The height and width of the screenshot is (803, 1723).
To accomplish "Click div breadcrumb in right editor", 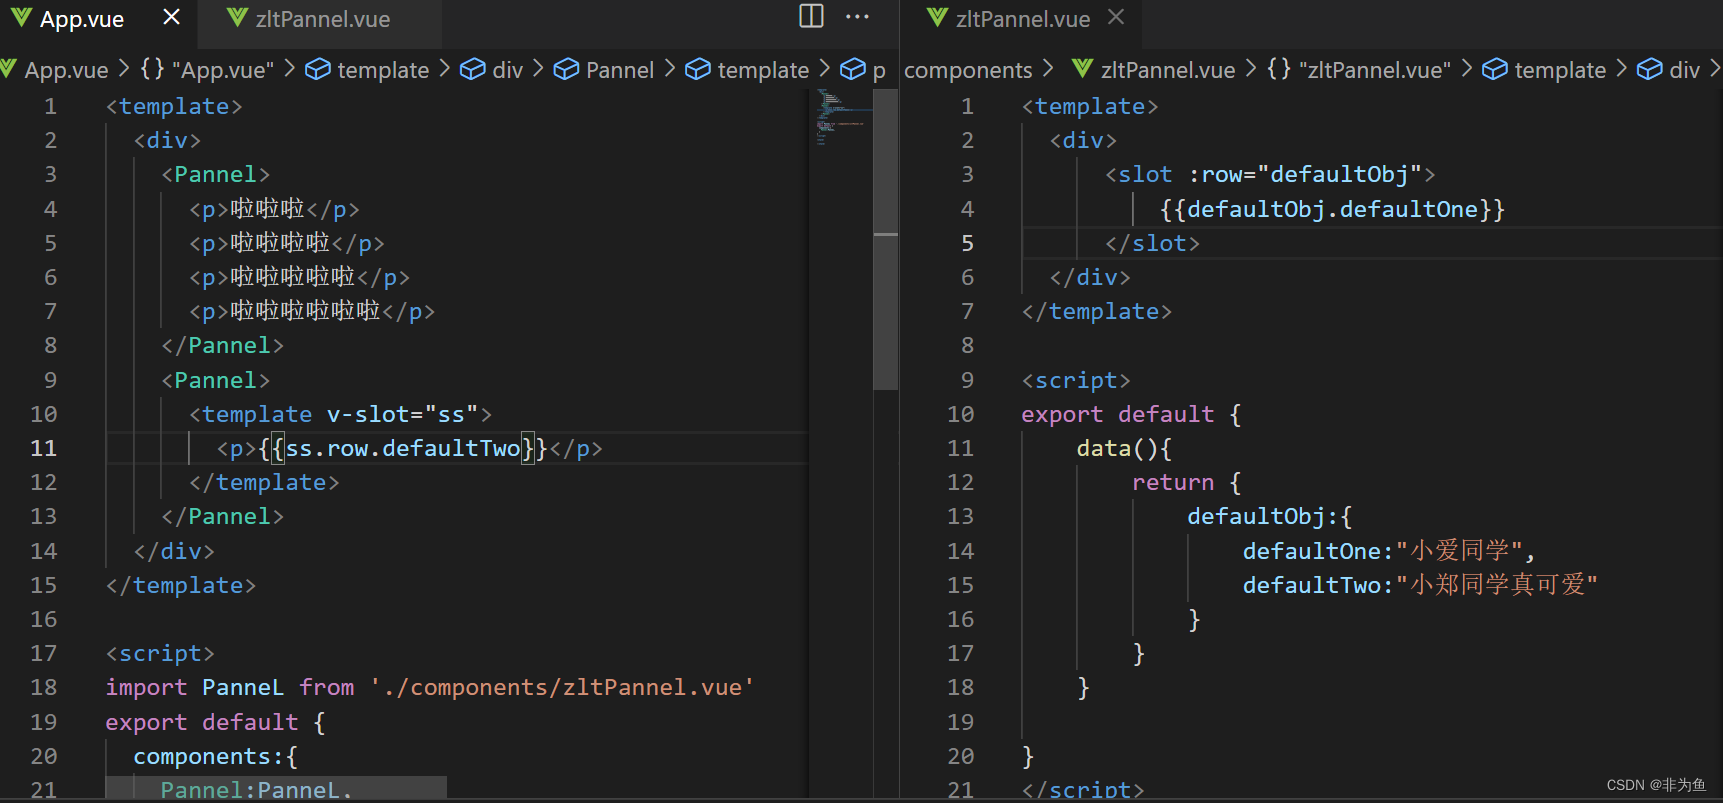I will (x=1685, y=70).
